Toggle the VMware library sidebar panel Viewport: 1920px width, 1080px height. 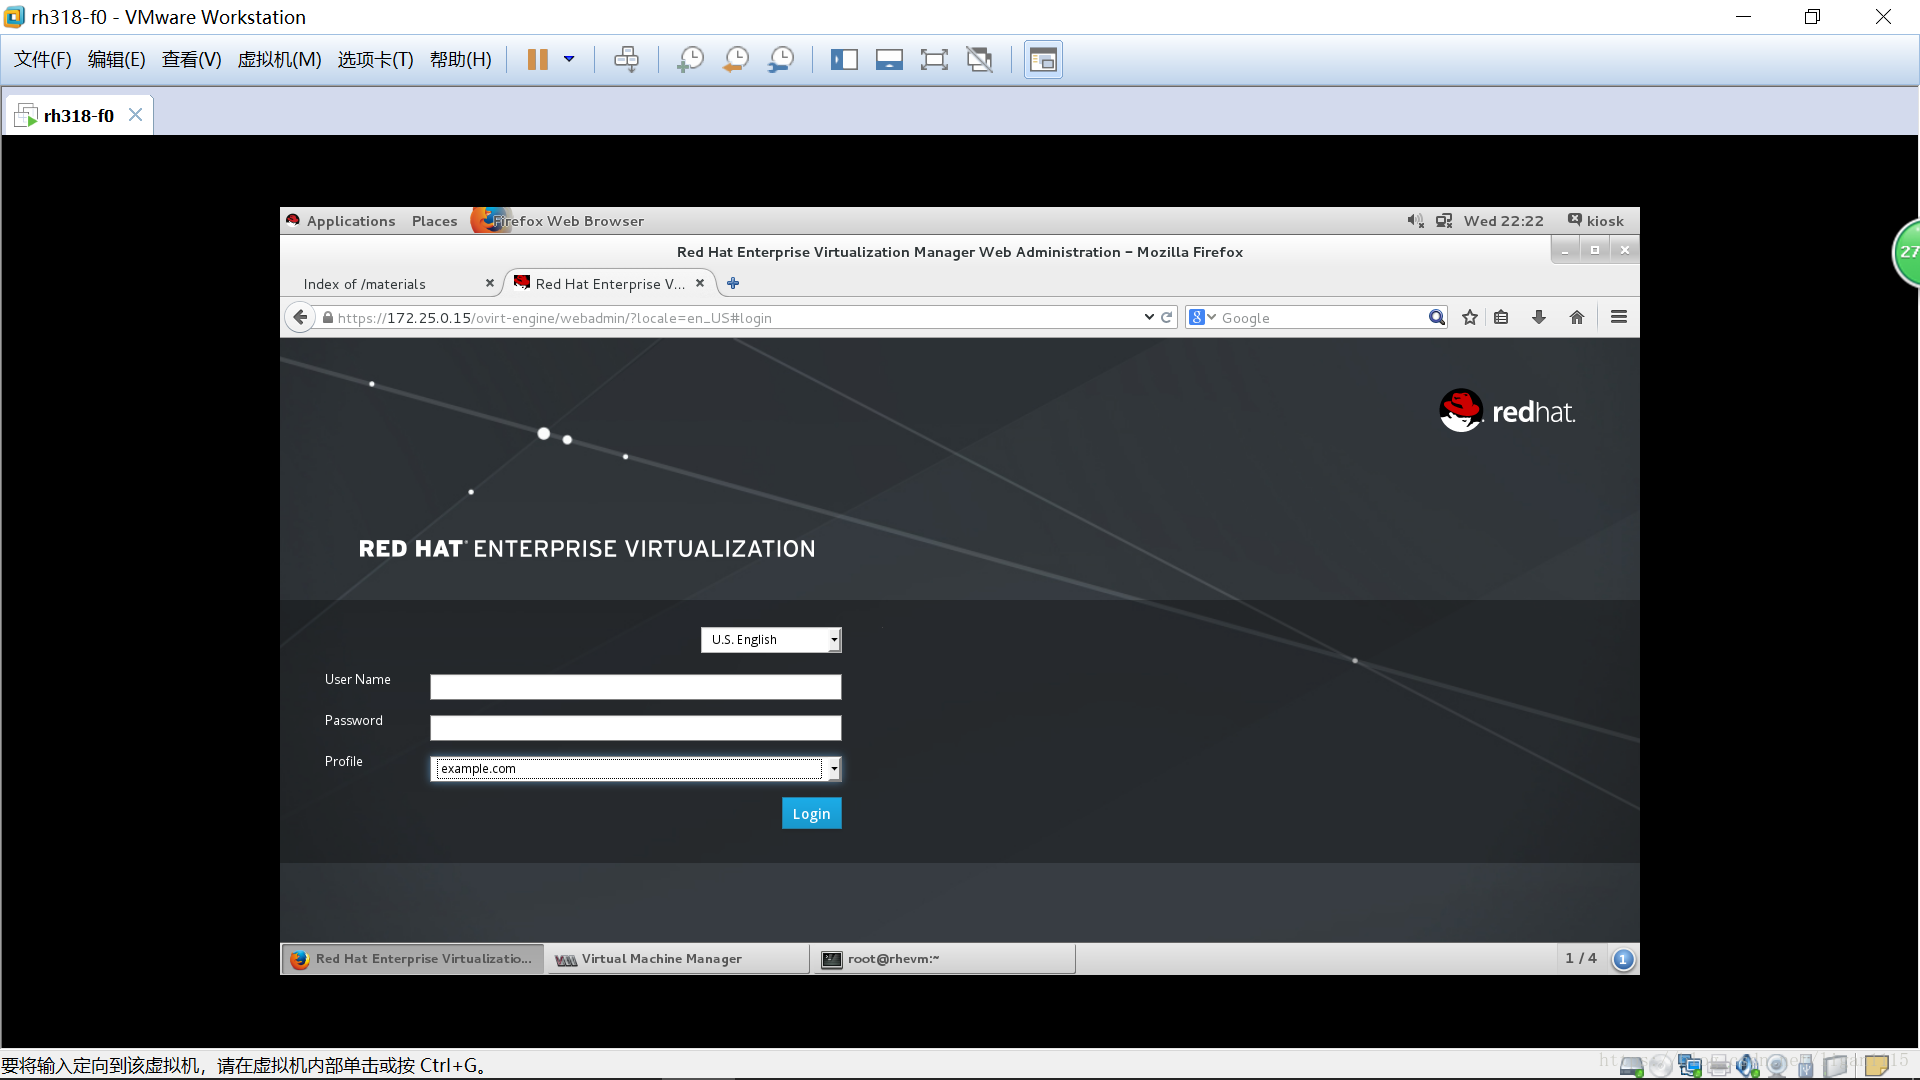click(x=844, y=60)
